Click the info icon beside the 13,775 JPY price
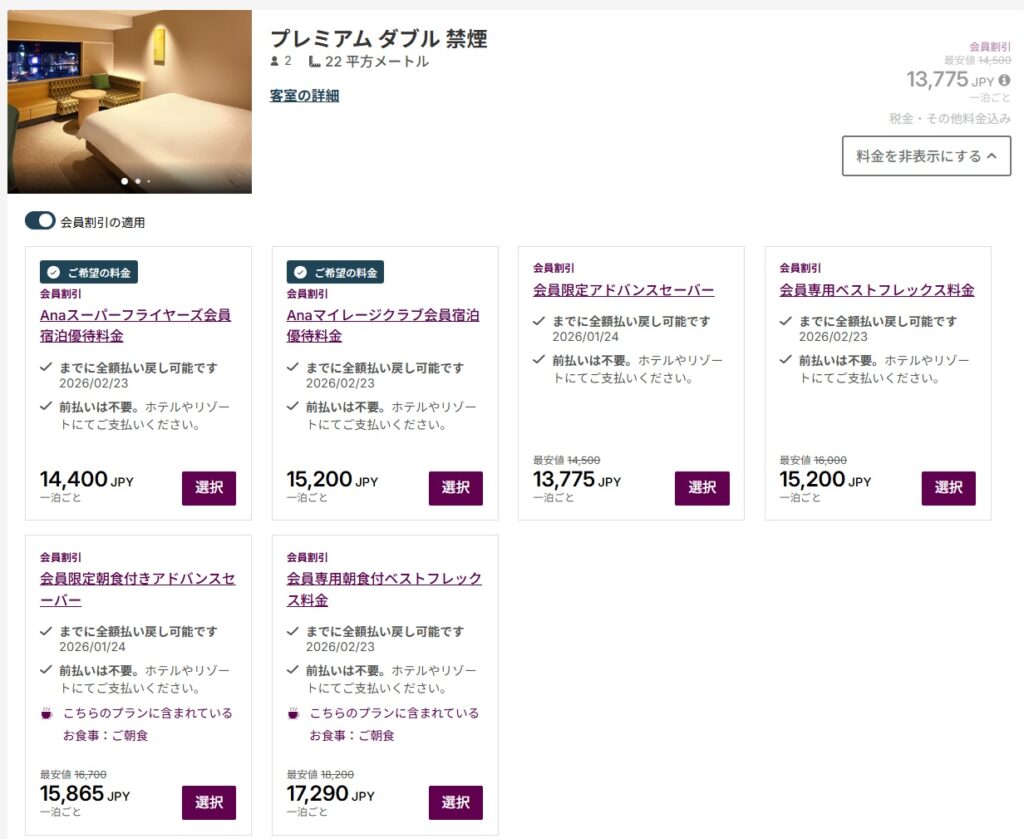Screen dimensions: 1024x839 point(1003,79)
